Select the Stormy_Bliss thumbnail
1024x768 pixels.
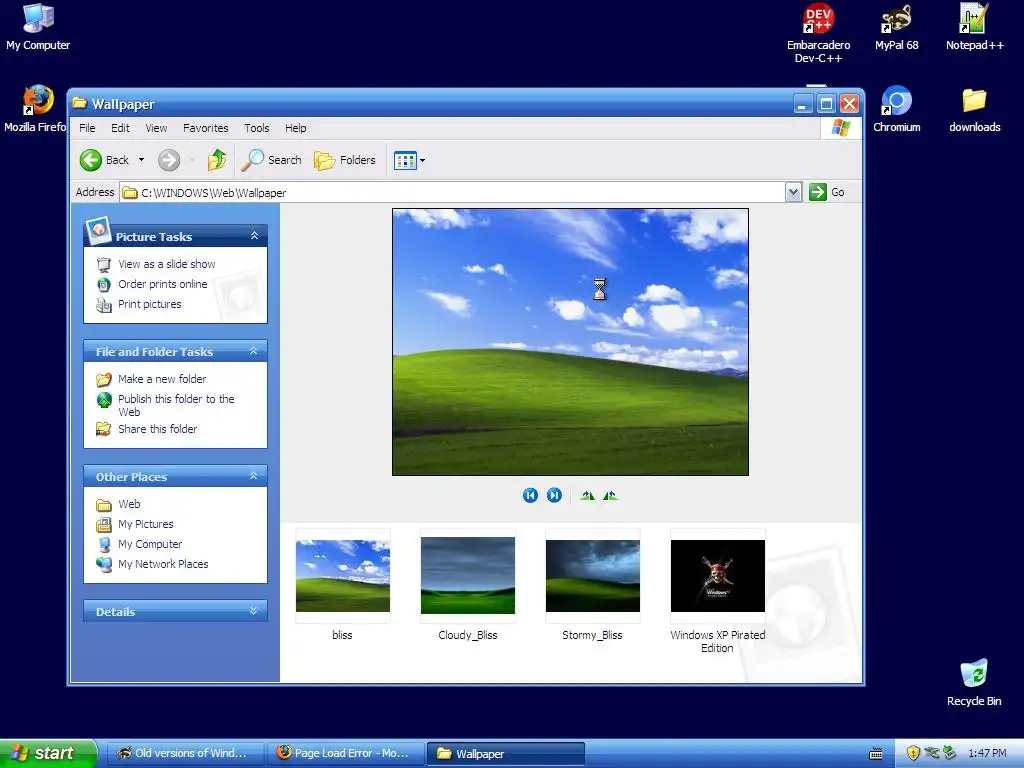[x=592, y=576]
